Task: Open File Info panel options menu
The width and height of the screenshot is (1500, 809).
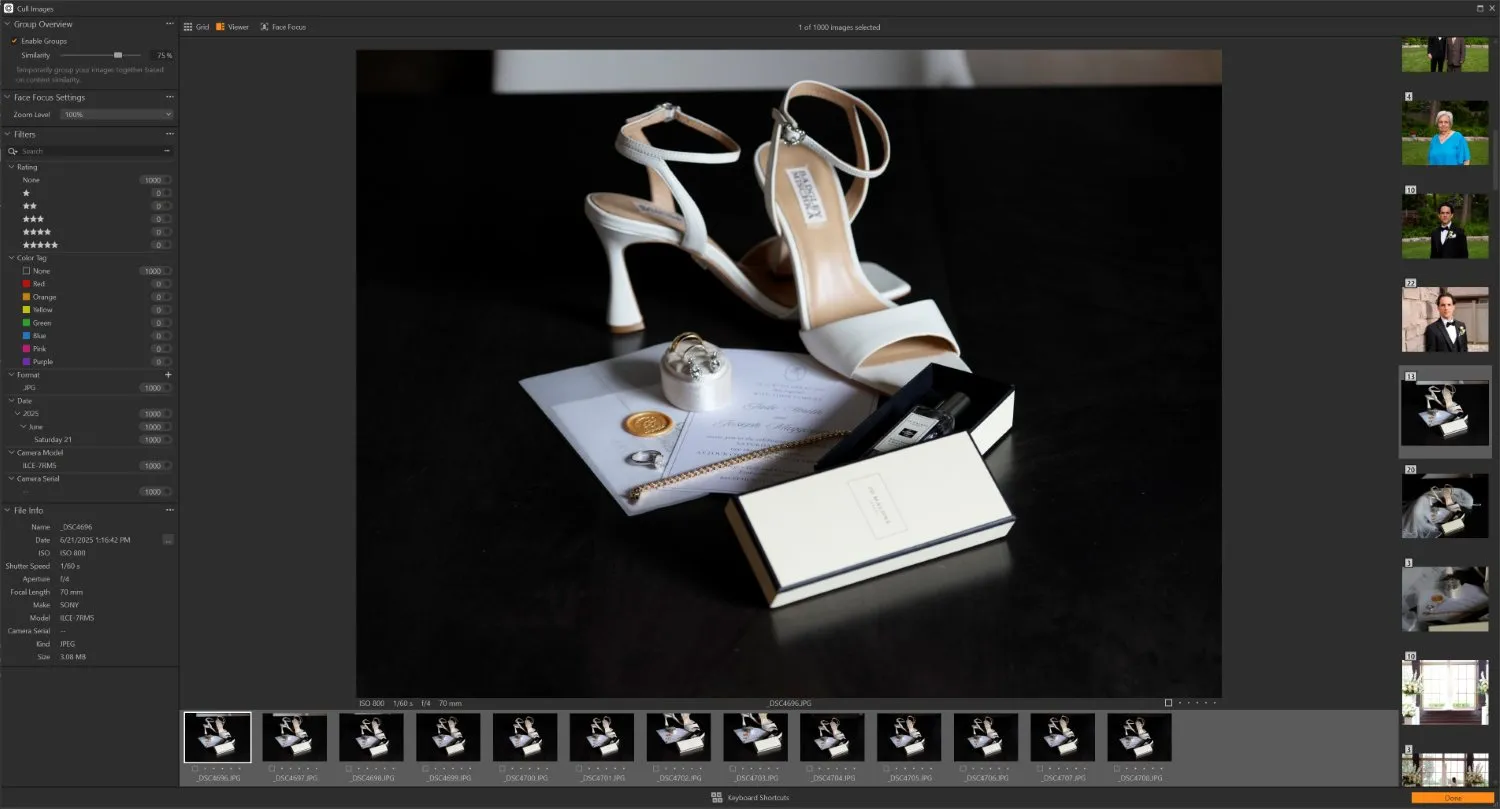Action: point(169,510)
